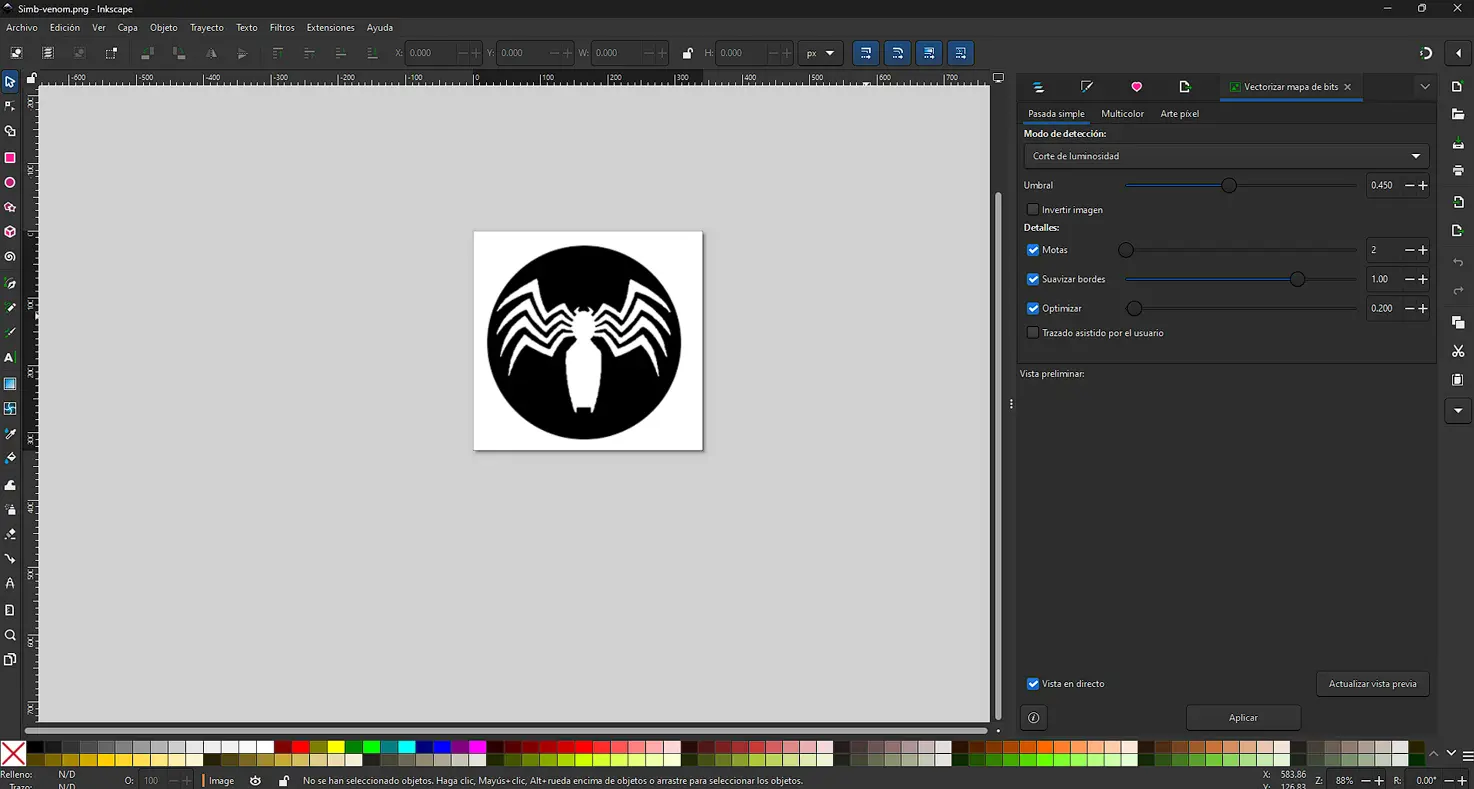
Task: Switch to the Multicolor tab
Action: coord(1122,113)
